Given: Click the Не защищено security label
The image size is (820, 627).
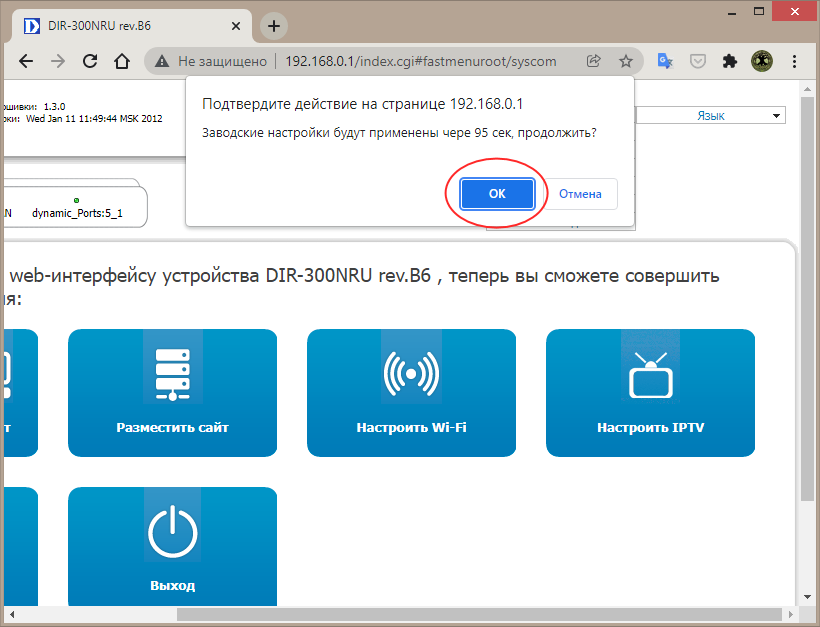Looking at the screenshot, I should coord(222,61).
